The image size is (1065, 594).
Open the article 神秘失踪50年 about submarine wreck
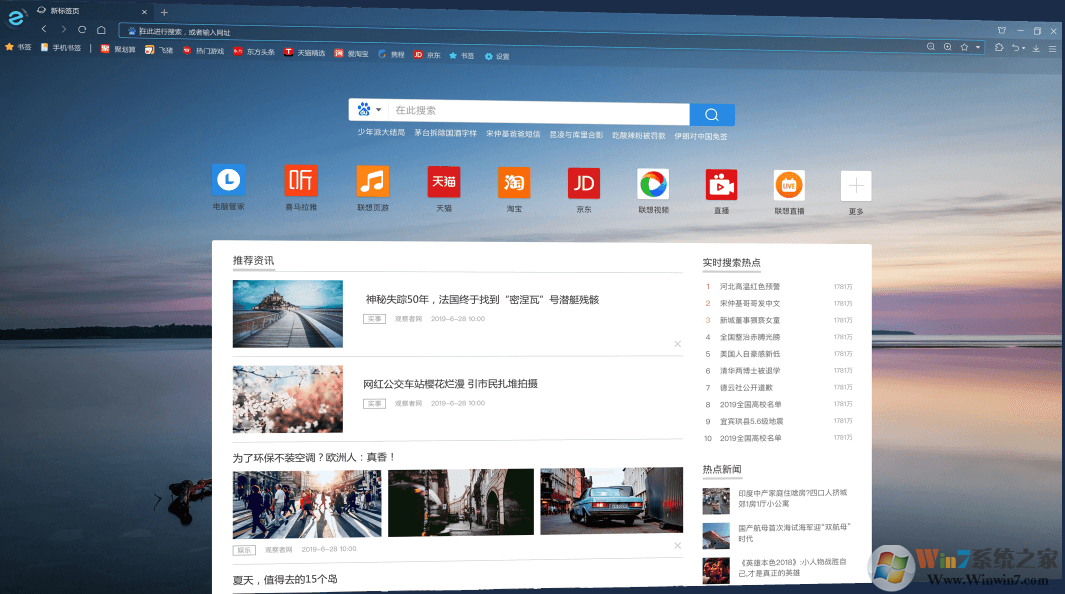click(482, 299)
